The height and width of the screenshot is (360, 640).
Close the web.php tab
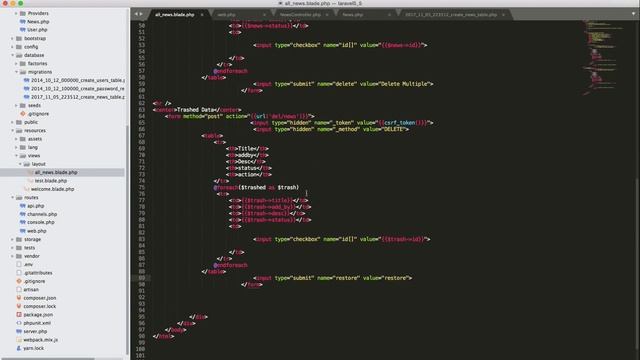tap(264, 15)
